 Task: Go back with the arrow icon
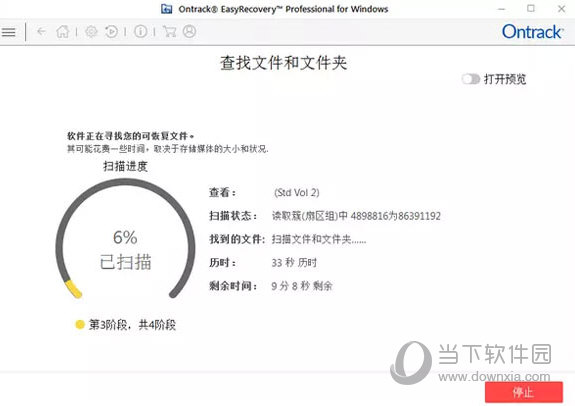41,32
